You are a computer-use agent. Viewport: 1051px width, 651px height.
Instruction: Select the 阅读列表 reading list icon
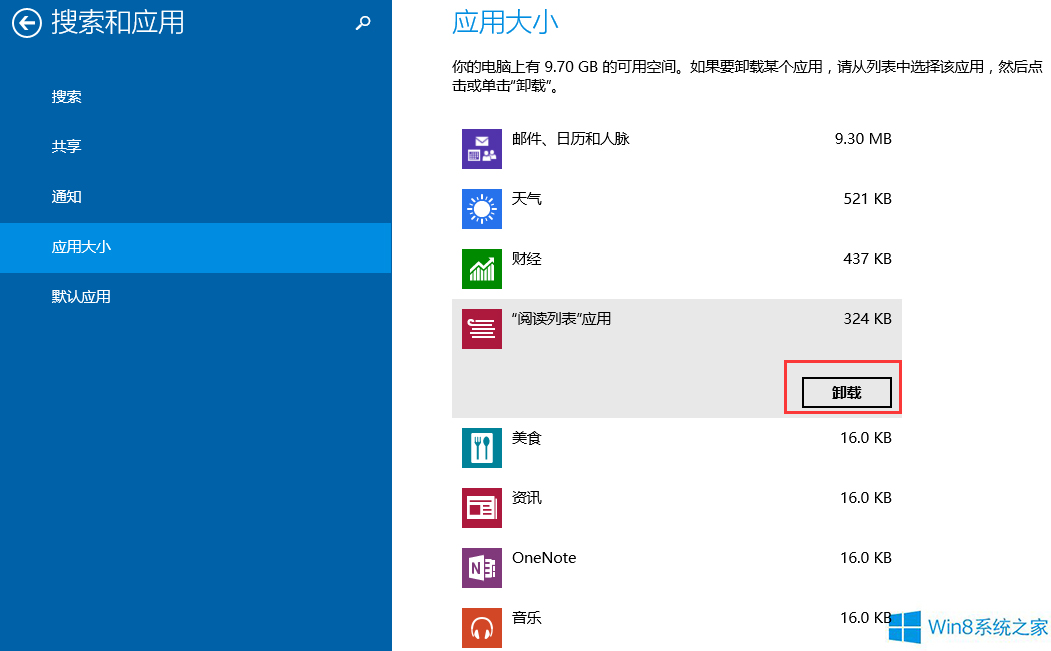[481, 328]
